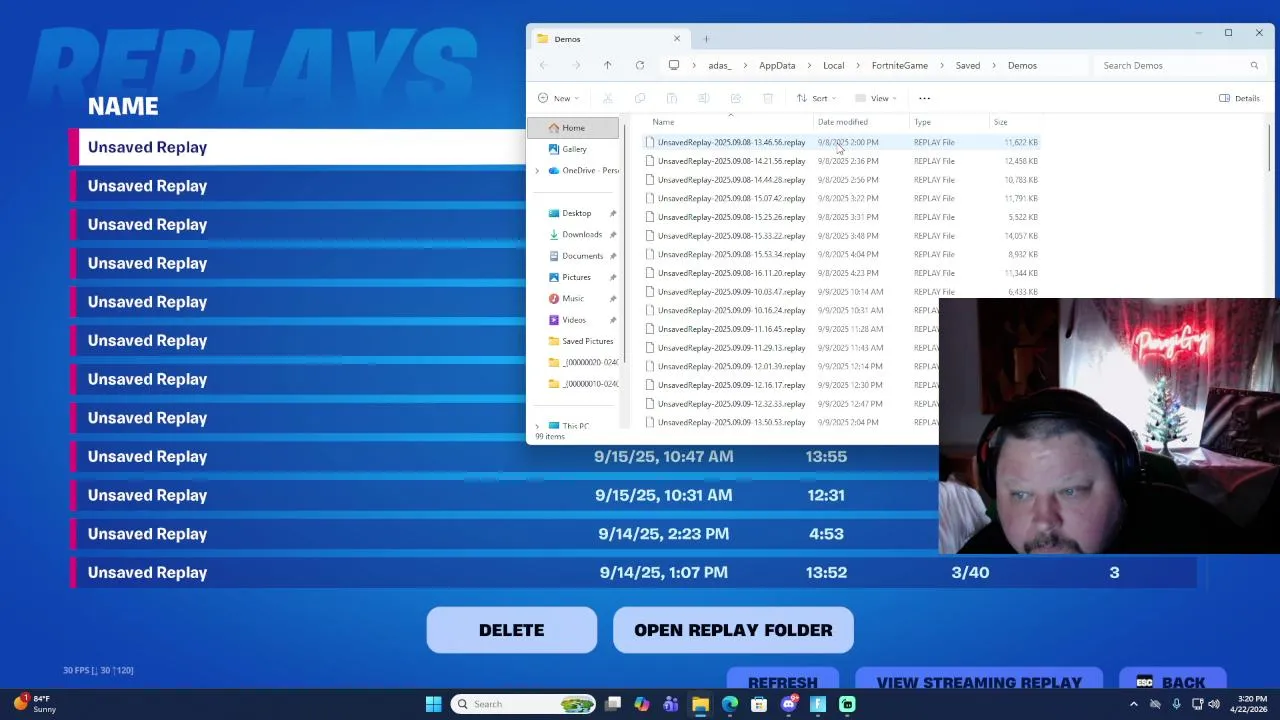Click VIEW STREAMING REPLAY button
Screen dimensions: 1280x720
click(x=979, y=680)
